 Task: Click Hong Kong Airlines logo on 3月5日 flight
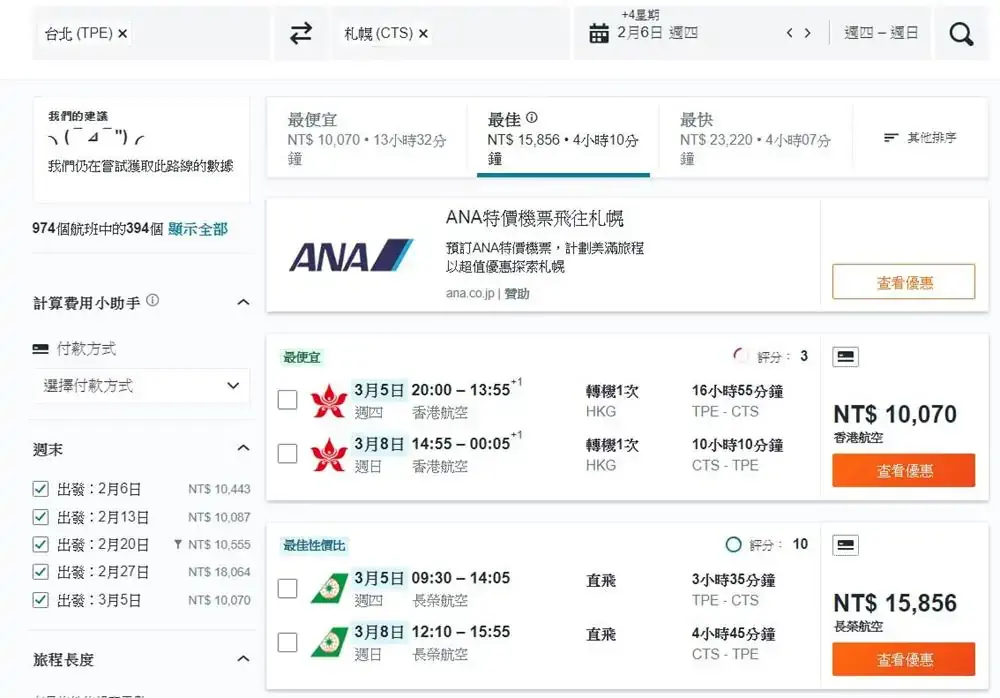pos(328,401)
